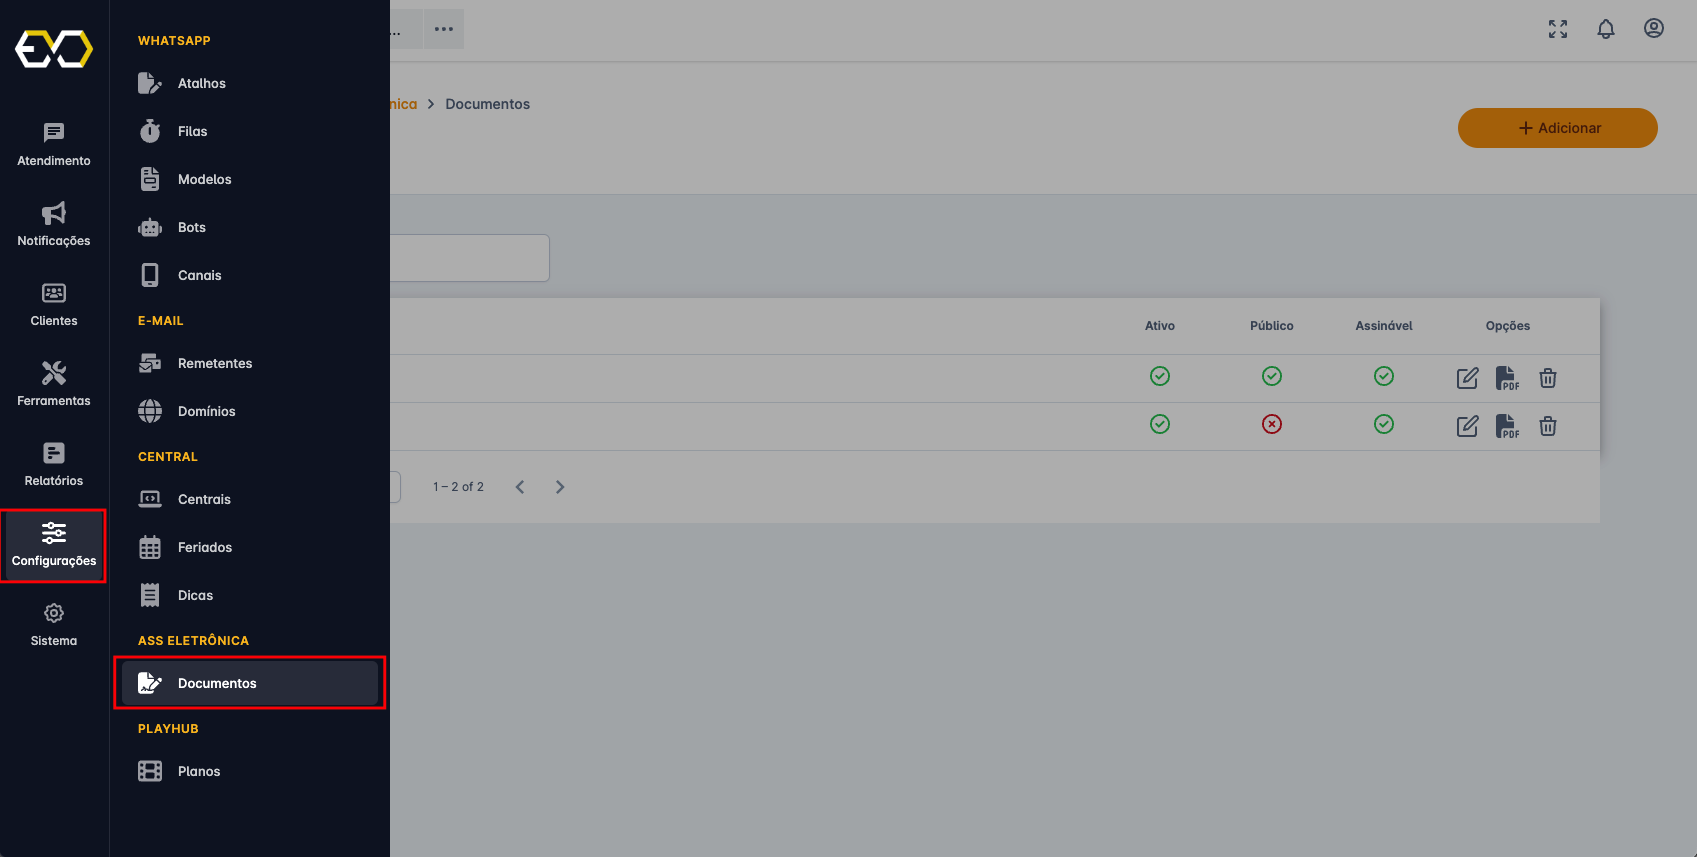The width and height of the screenshot is (1697, 857).
Task: Toggle Assinável status in second row
Action: tap(1384, 424)
